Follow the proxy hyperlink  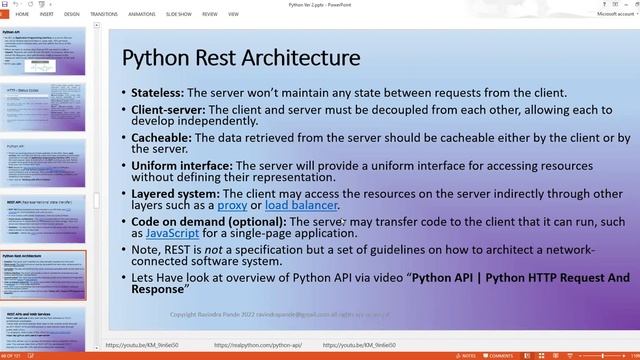point(232,205)
